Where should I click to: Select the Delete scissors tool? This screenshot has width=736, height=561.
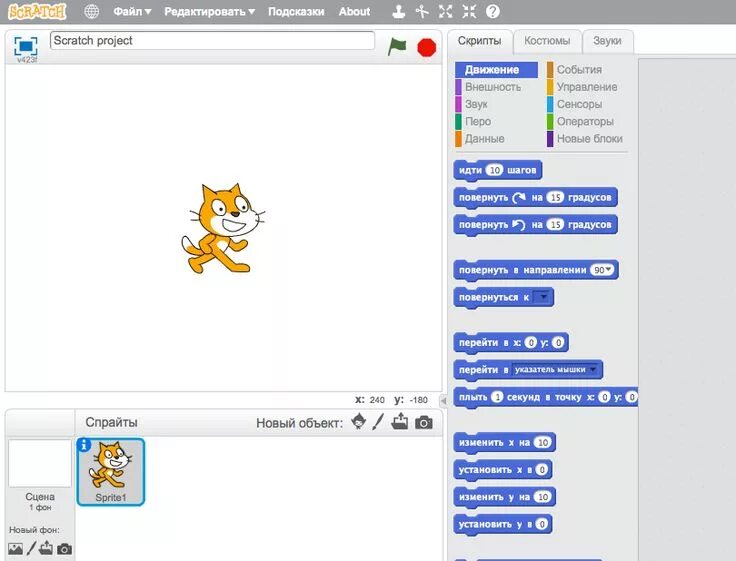pyautogui.click(x=422, y=11)
